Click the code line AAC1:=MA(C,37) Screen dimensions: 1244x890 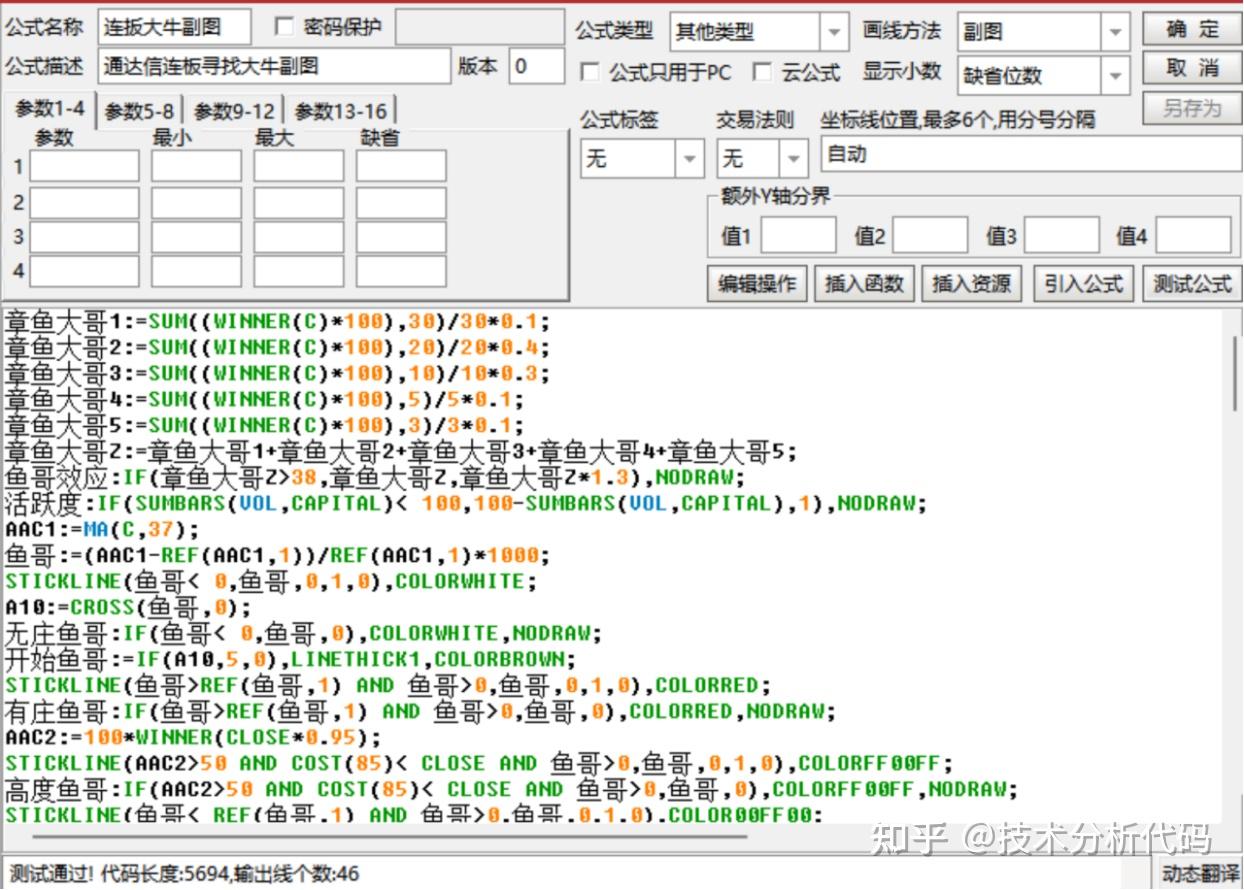103,529
